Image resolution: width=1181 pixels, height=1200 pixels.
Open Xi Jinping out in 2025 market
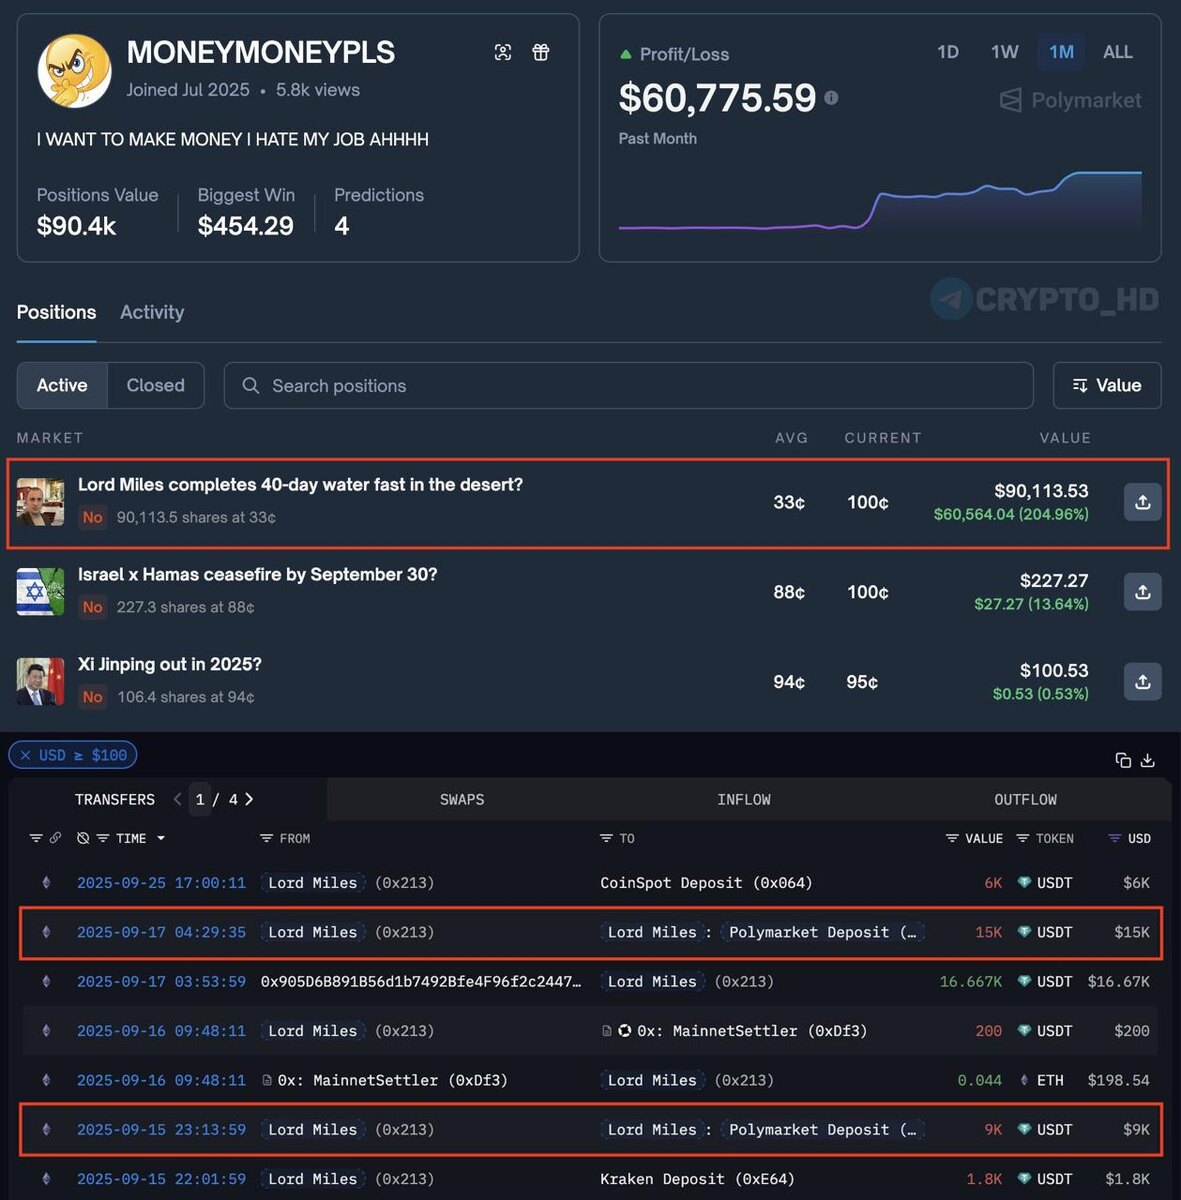pos(170,664)
